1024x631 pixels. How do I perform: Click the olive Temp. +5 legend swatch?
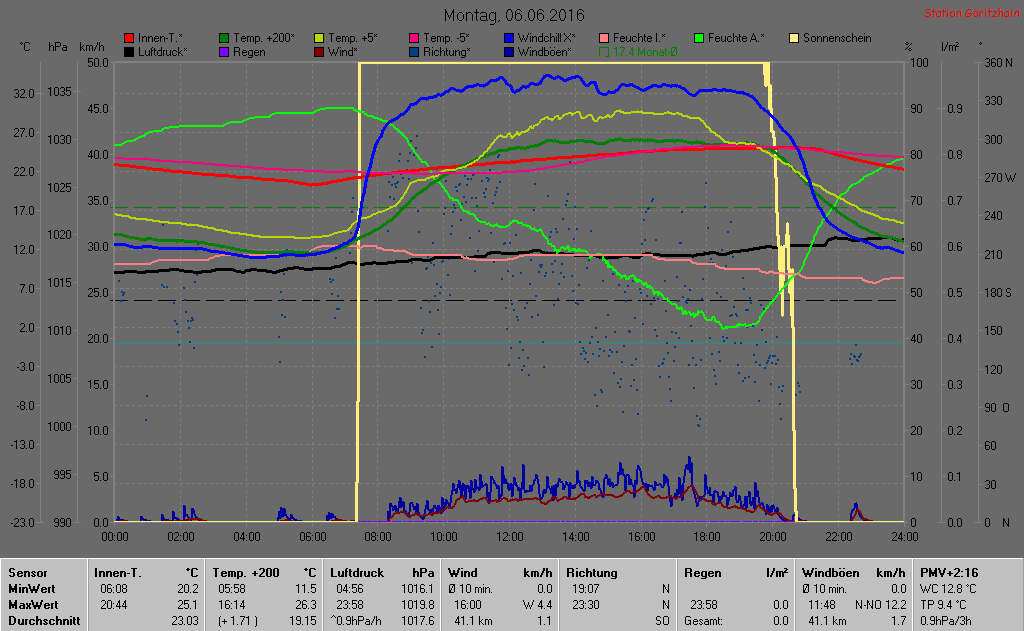(x=319, y=39)
